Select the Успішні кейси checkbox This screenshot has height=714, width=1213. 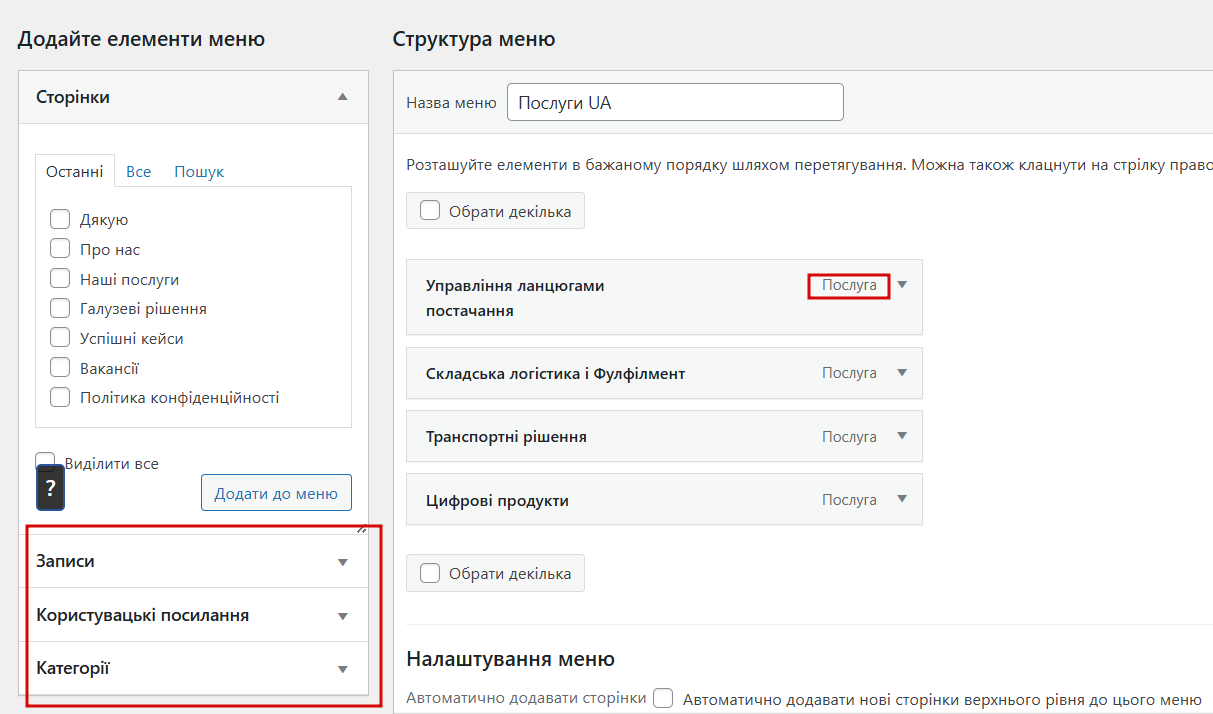[x=60, y=338]
